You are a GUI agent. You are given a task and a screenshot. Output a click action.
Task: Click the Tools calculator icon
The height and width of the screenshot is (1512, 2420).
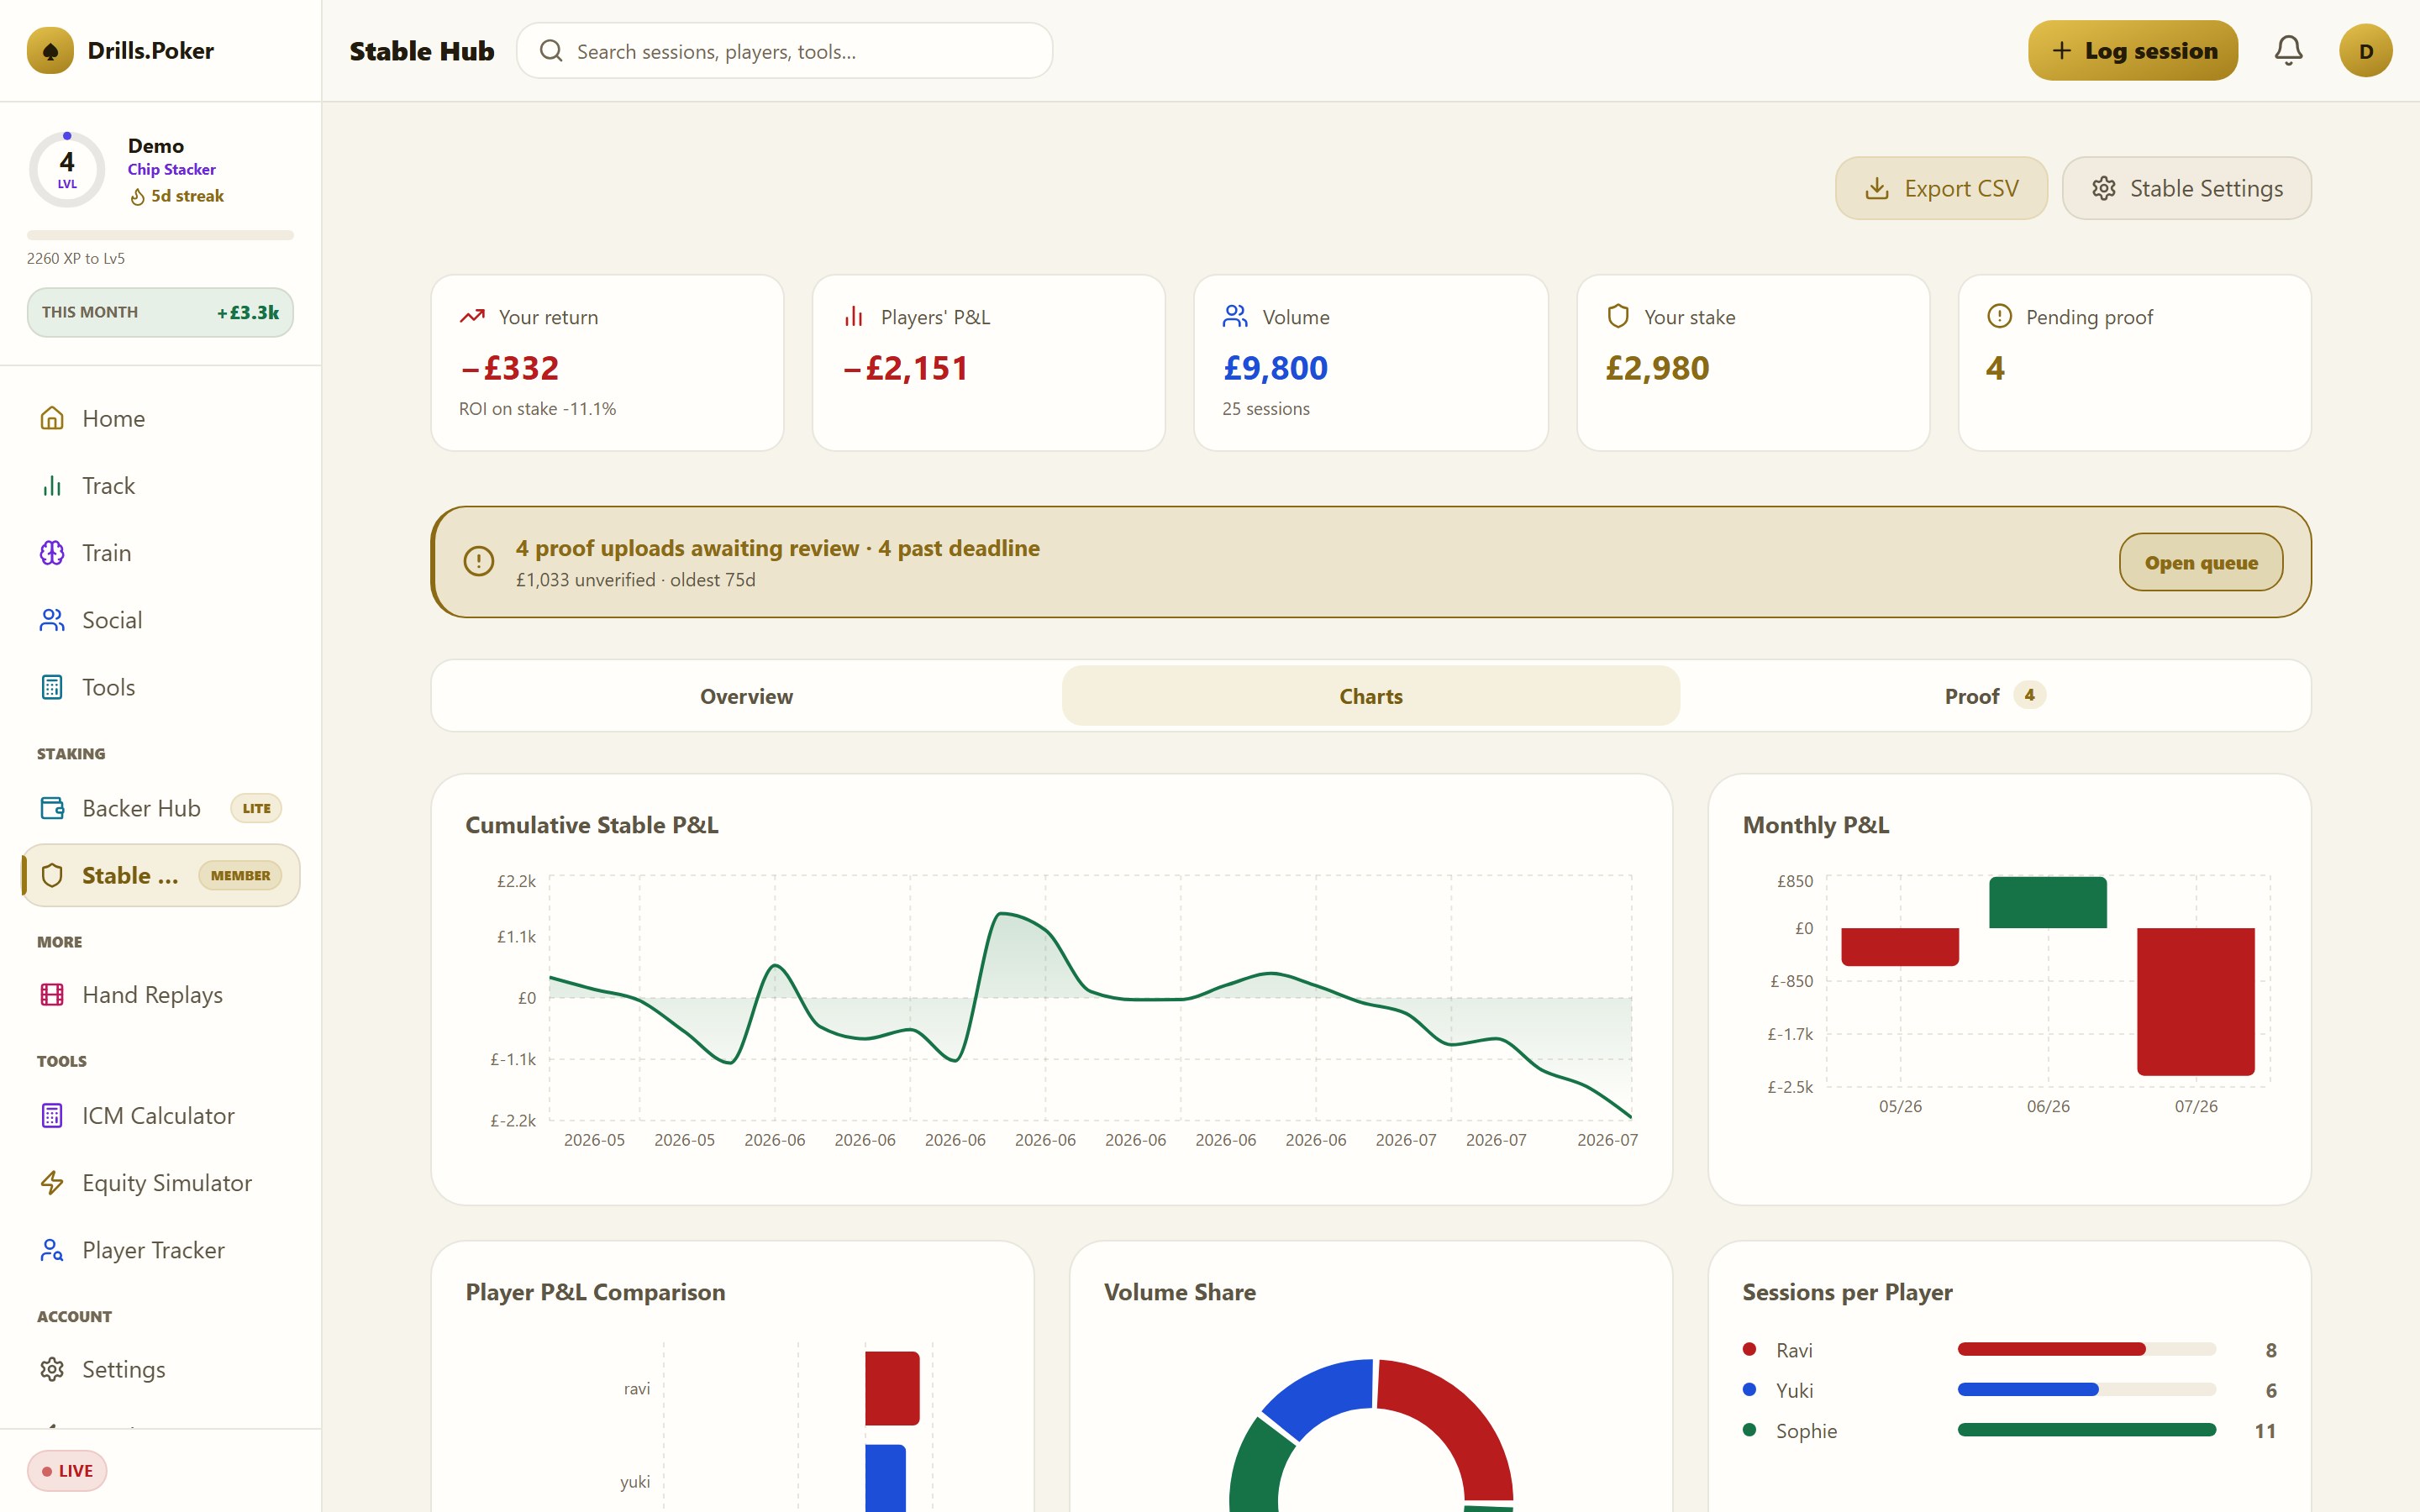(52, 687)
